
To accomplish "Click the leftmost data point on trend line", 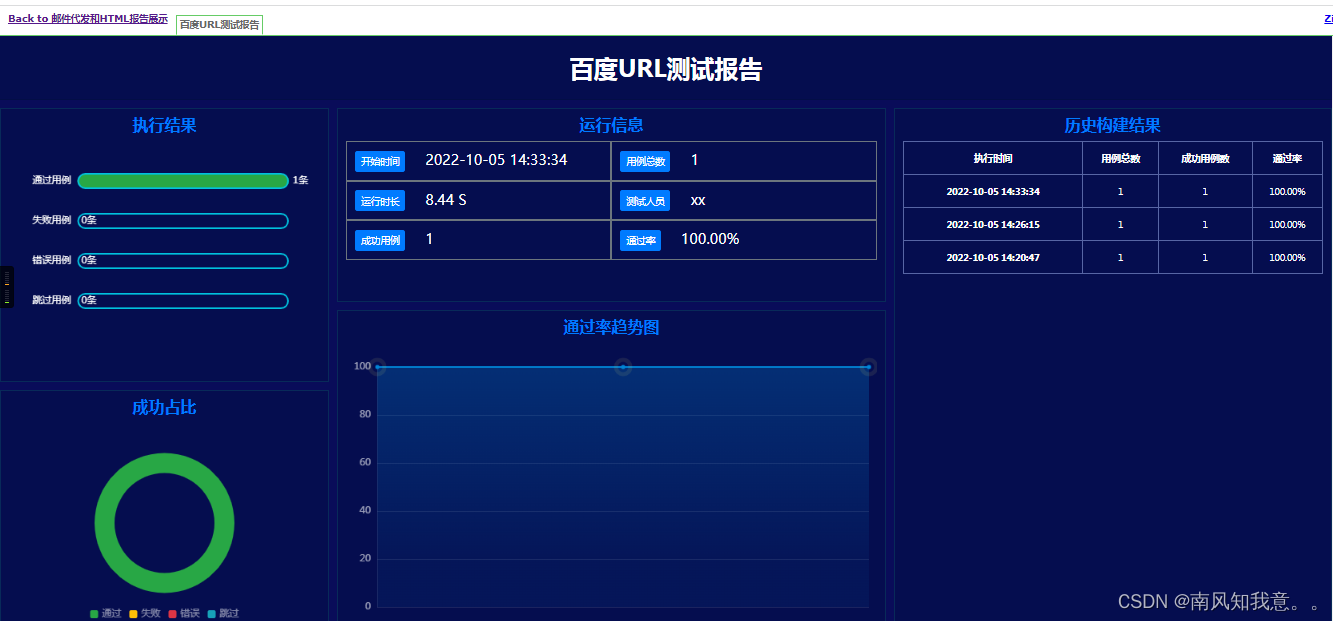I will pyautogui.click(x=377, y=367).
